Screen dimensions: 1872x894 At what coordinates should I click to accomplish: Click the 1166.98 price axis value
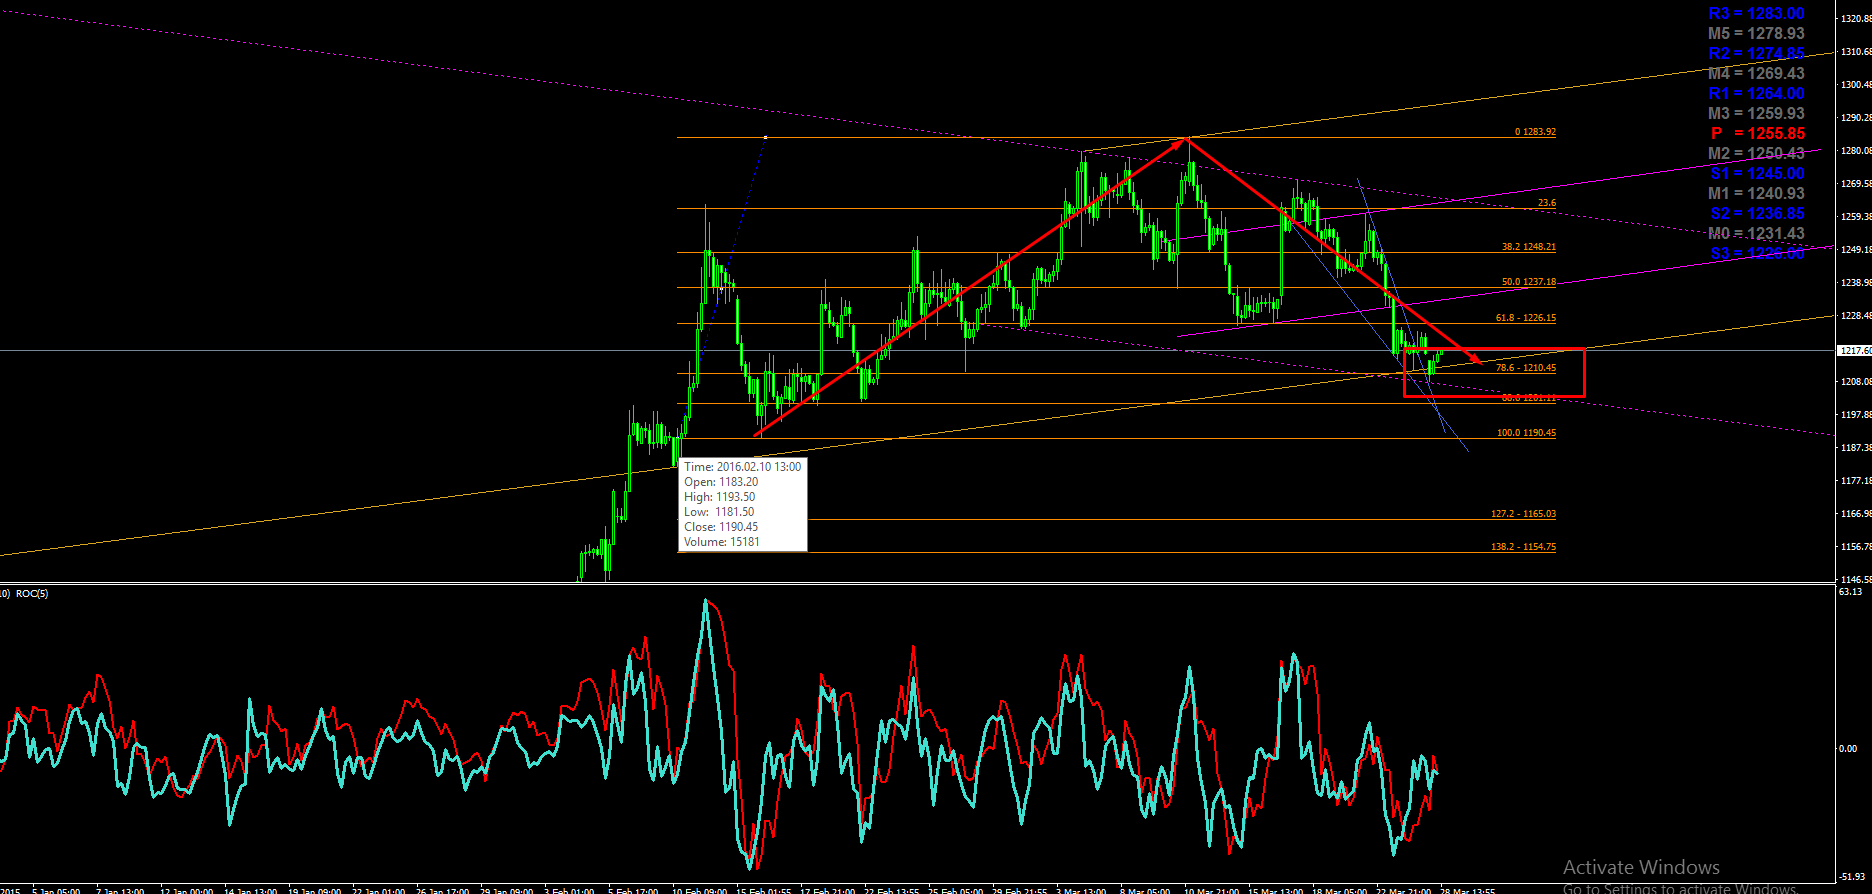[x=1856, y=514]
